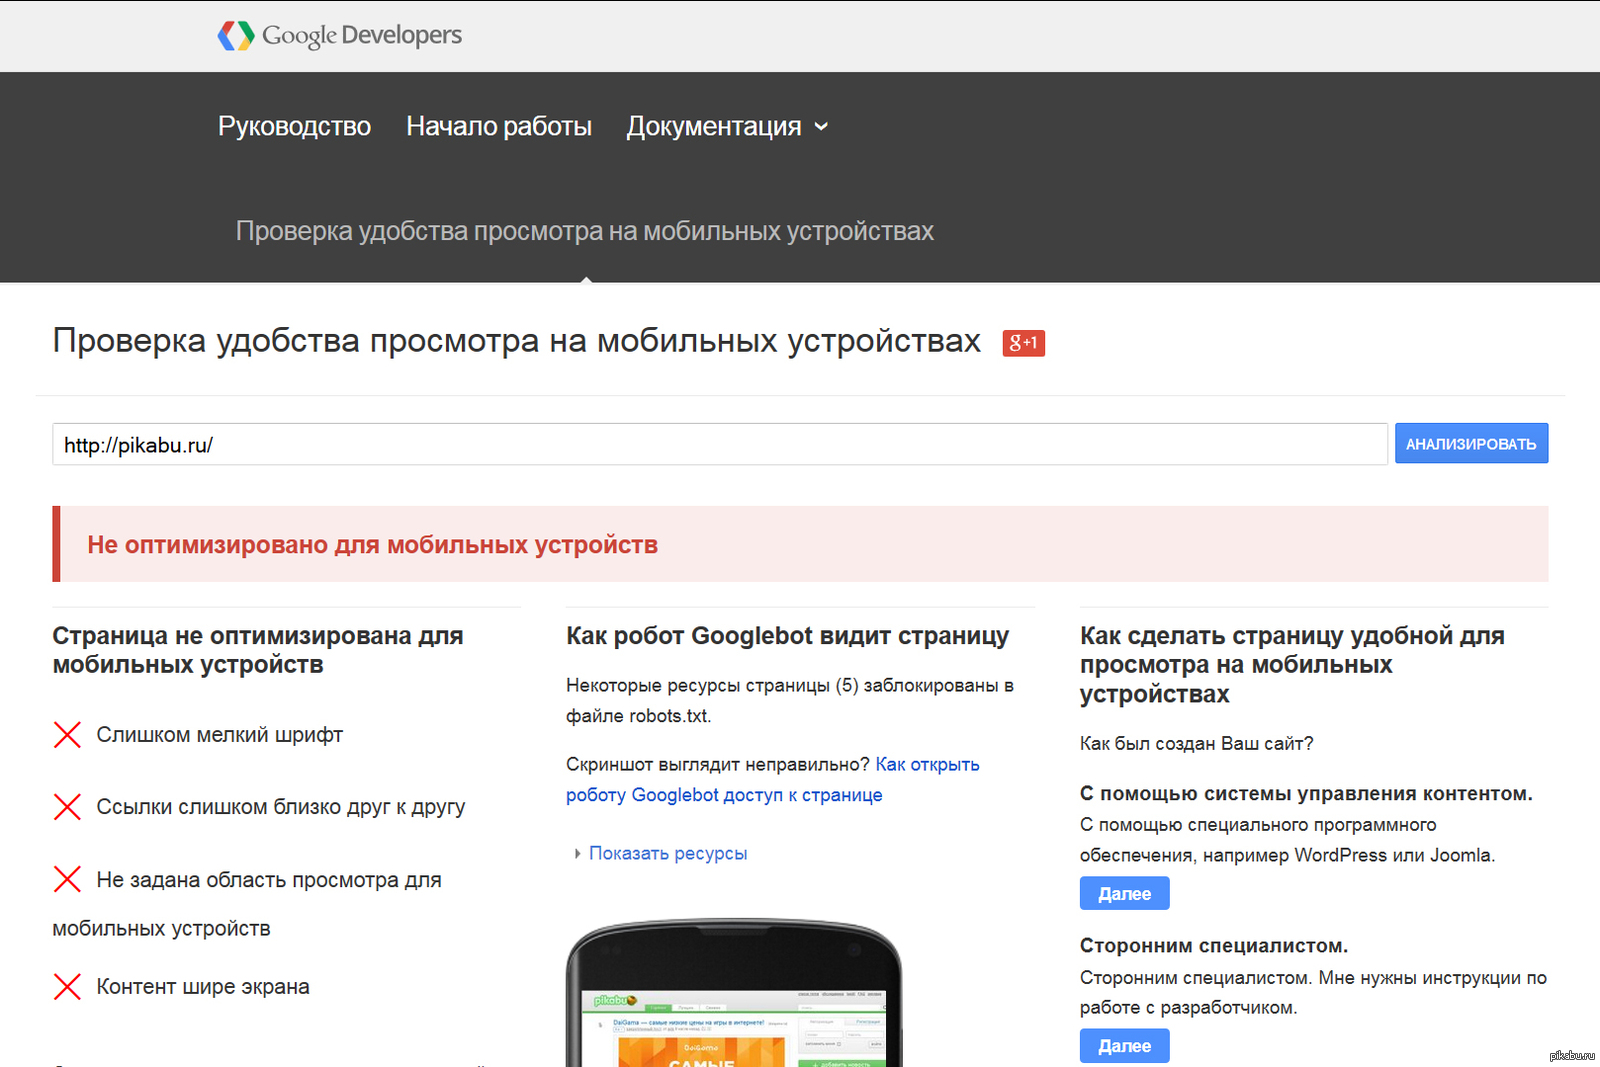The image size is (1600, 1067).
Task: Click the 'Сторонним специалистом.' heading
Action: (x=1214, y=945)
